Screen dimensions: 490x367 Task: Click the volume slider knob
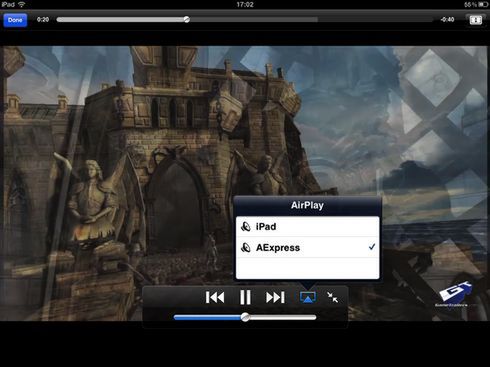tap(245, 317)
